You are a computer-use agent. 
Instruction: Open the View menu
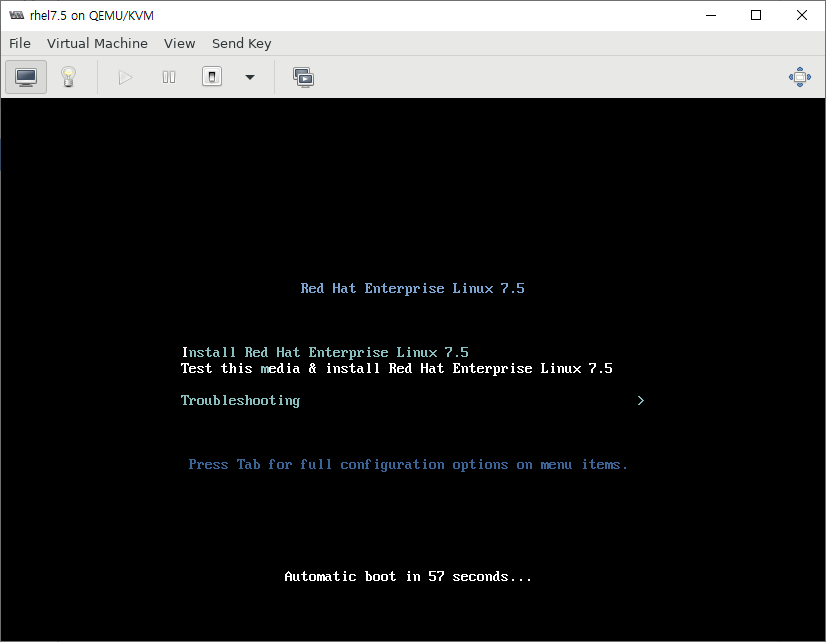coord(180,44)
